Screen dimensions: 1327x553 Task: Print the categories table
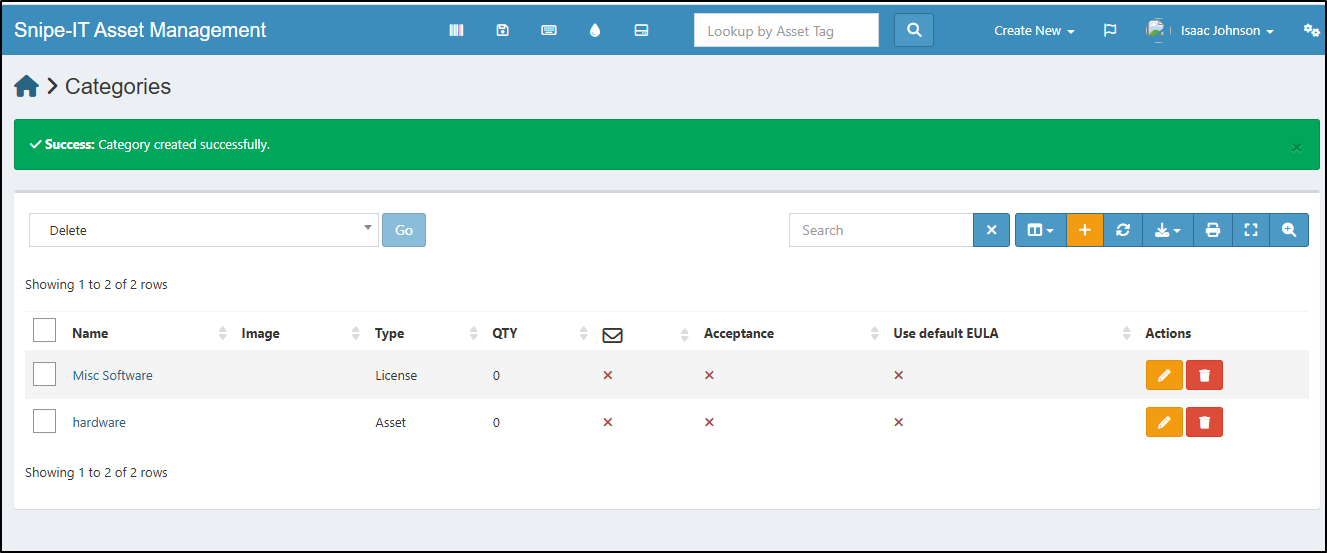pyautogui.click(x=1213, y=230)
